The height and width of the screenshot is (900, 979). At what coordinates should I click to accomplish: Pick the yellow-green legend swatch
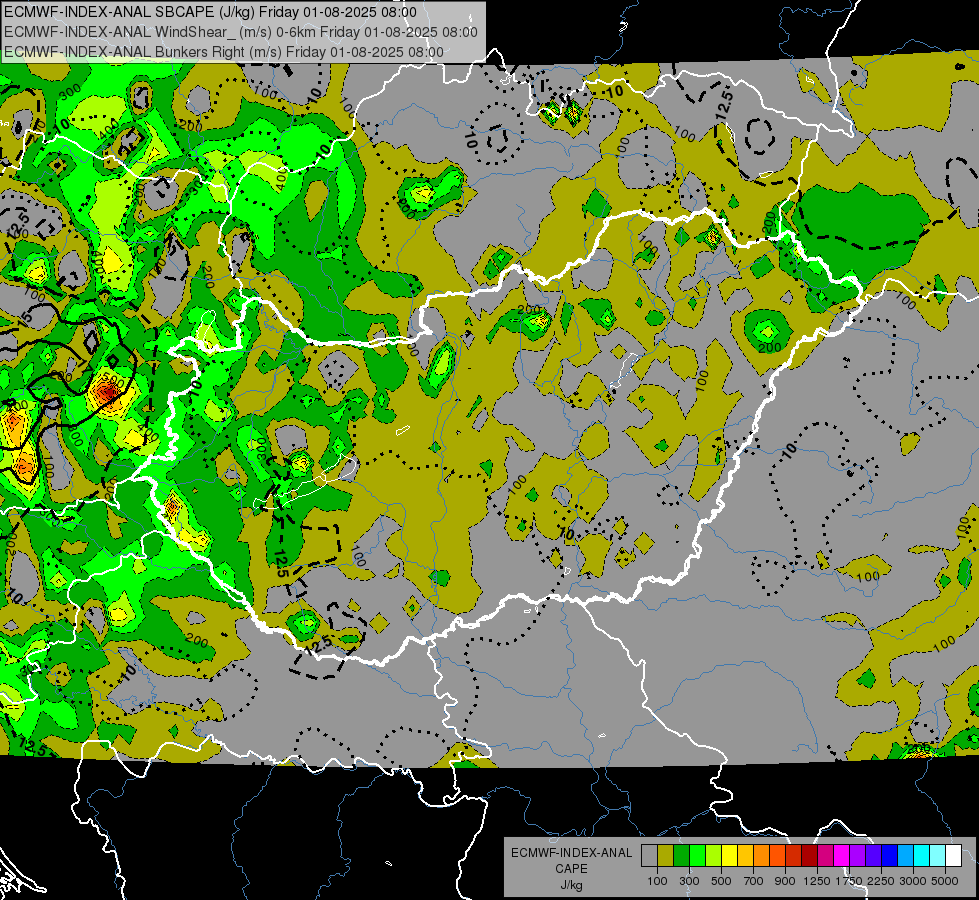click(714, 856)
